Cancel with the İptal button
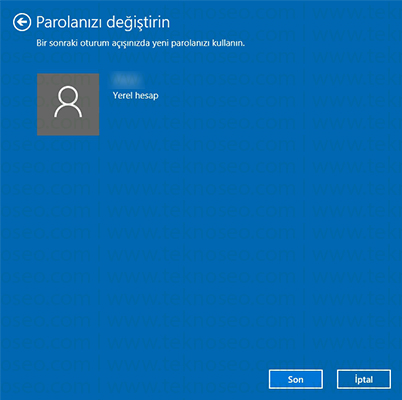Screen dimensions: 402x400 coord(364,379)
